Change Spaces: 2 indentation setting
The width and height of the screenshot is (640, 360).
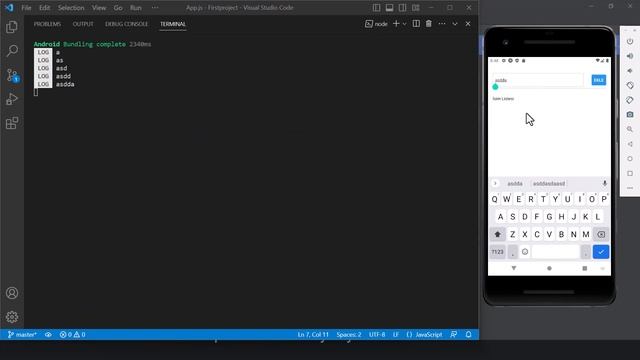(x=349, y=334)
